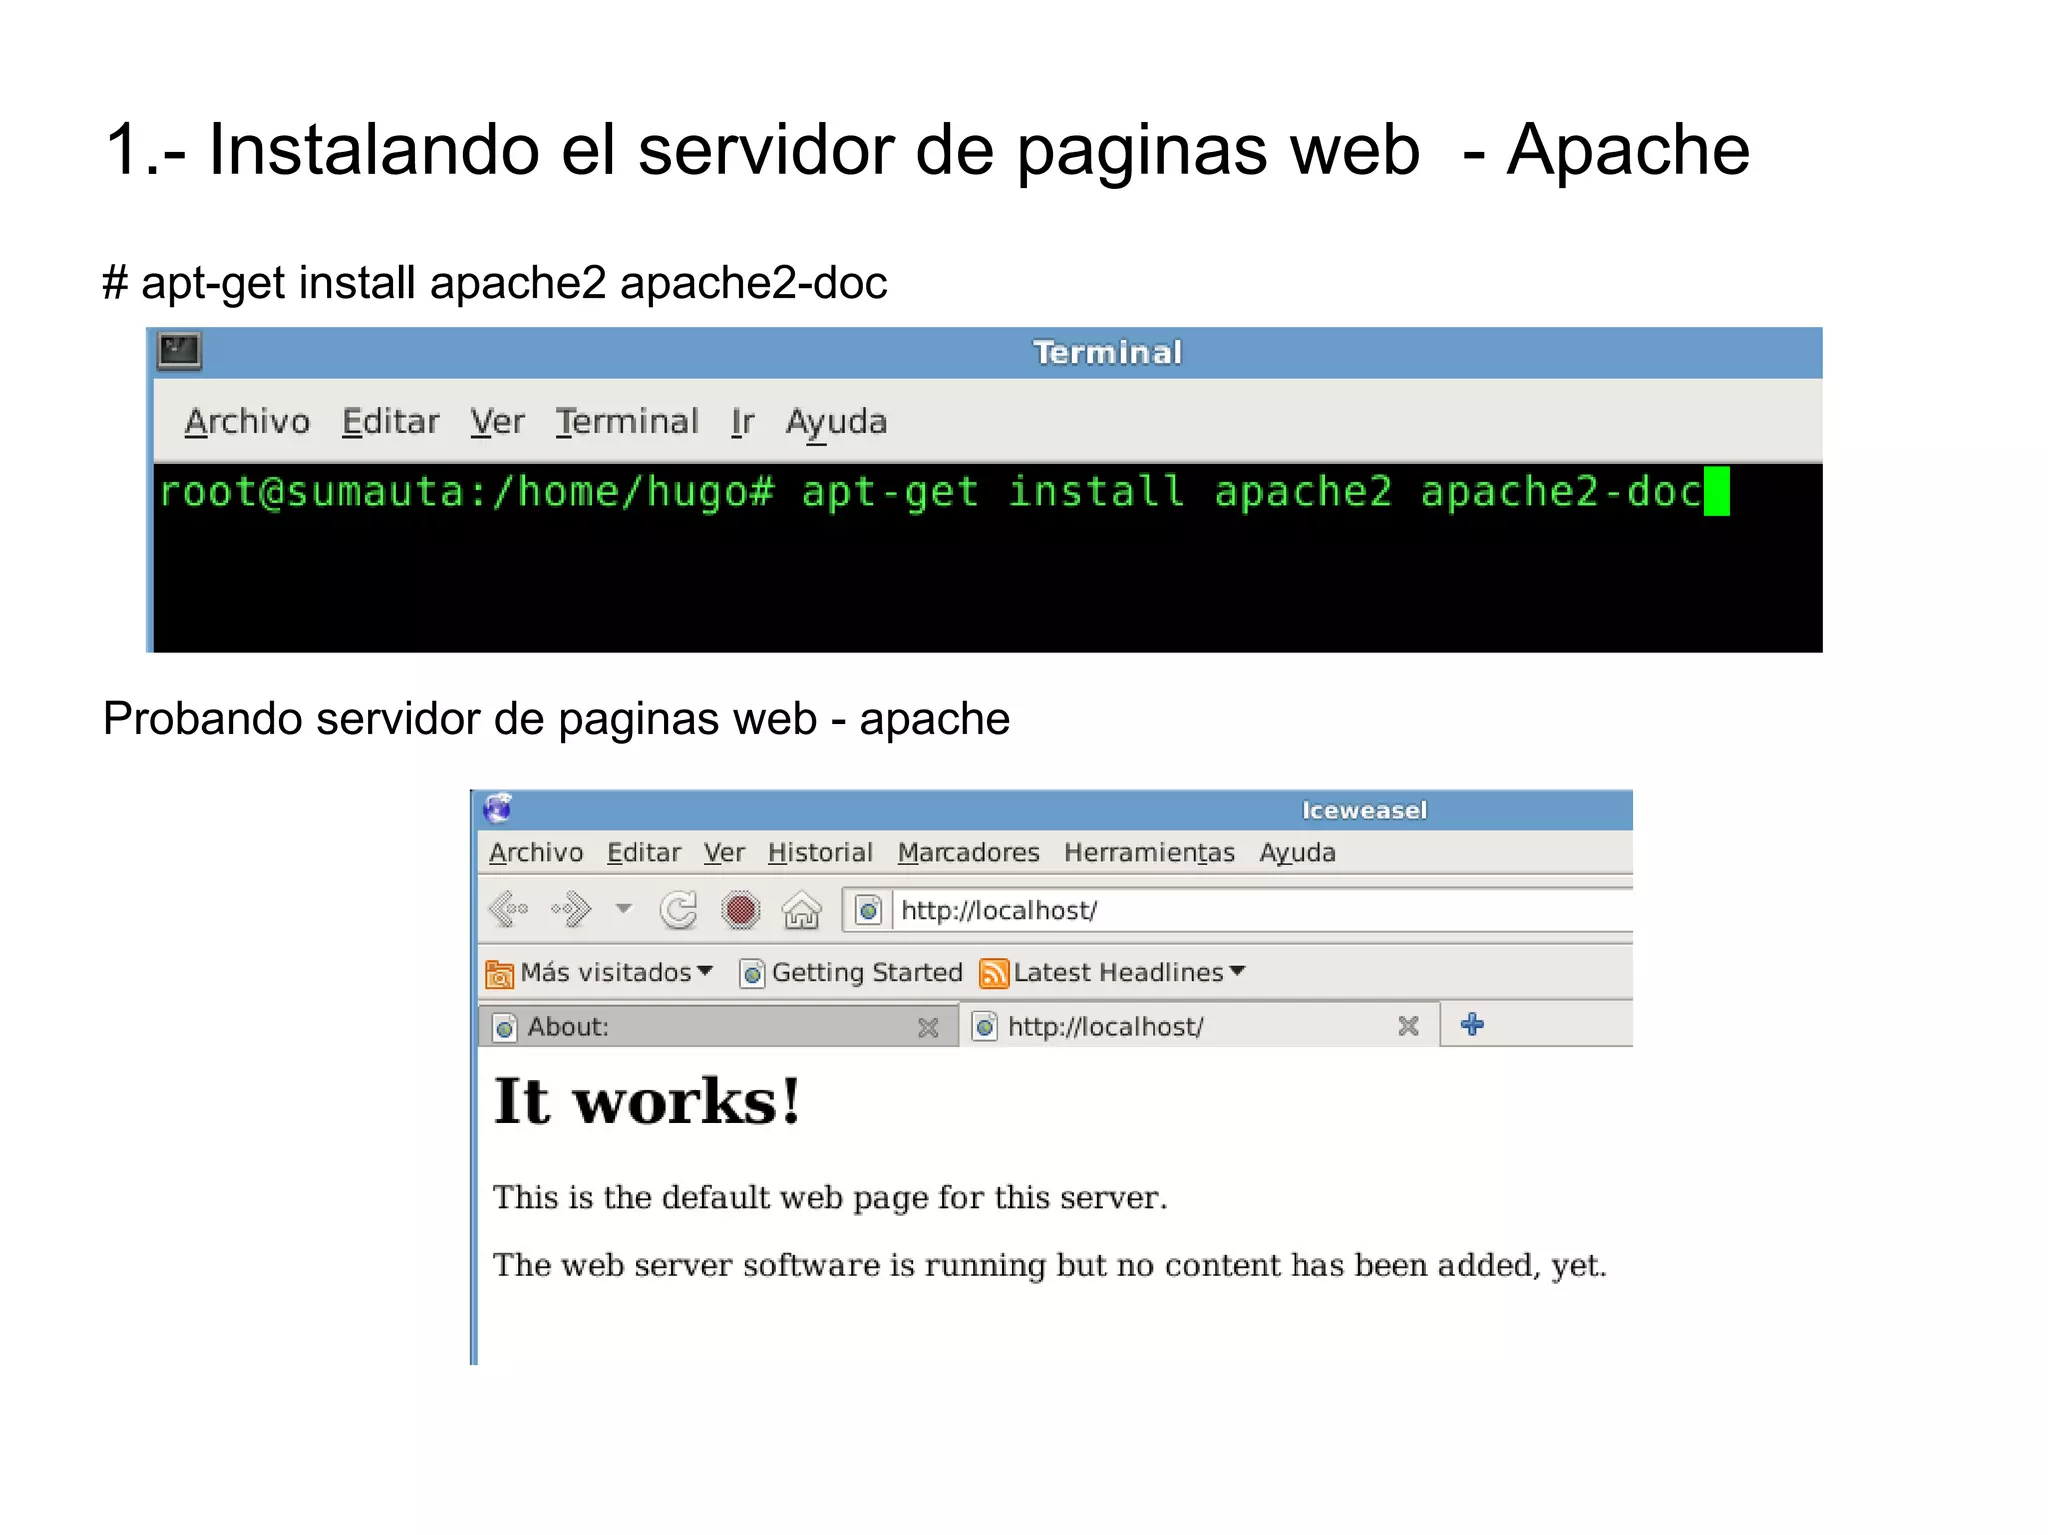This screenshot has width=2048, height=1535.
Task: Open Marcadores menu in Iceweasel
Action: pos(968,853)
